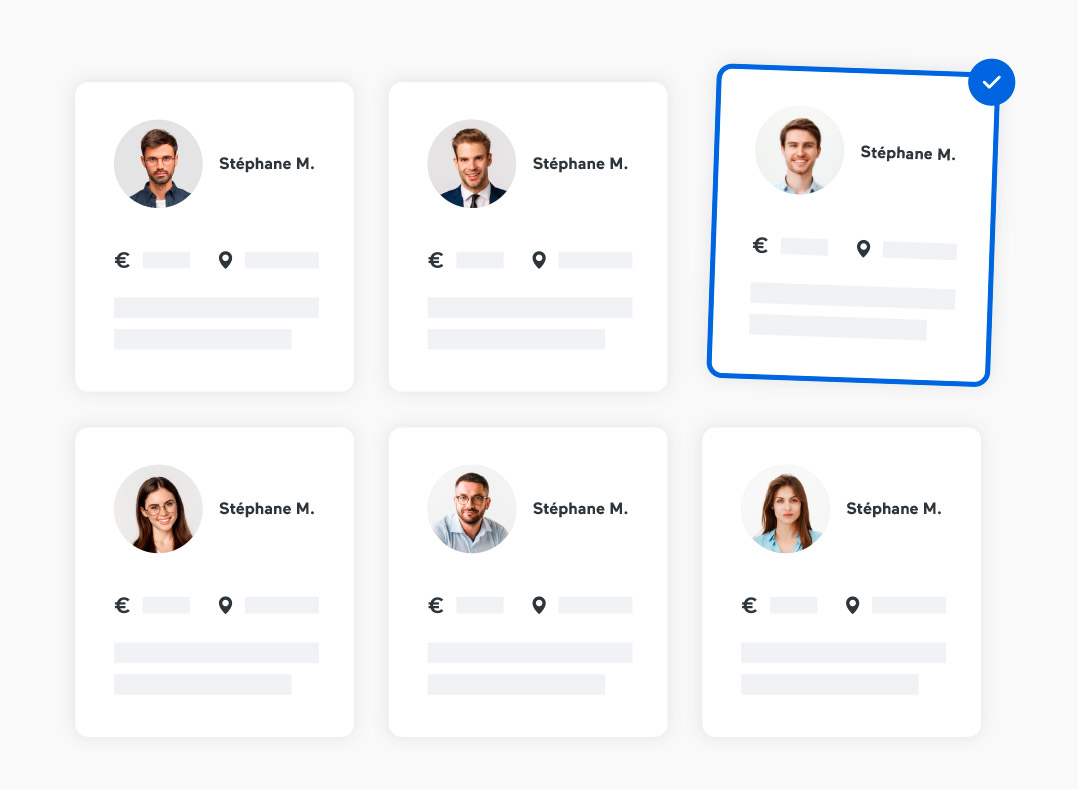Viewport: 1078px width, 789px height.
Task: Click location placeholder bar on top-left card
Action: pyautogui.click(x=282, y=260)
